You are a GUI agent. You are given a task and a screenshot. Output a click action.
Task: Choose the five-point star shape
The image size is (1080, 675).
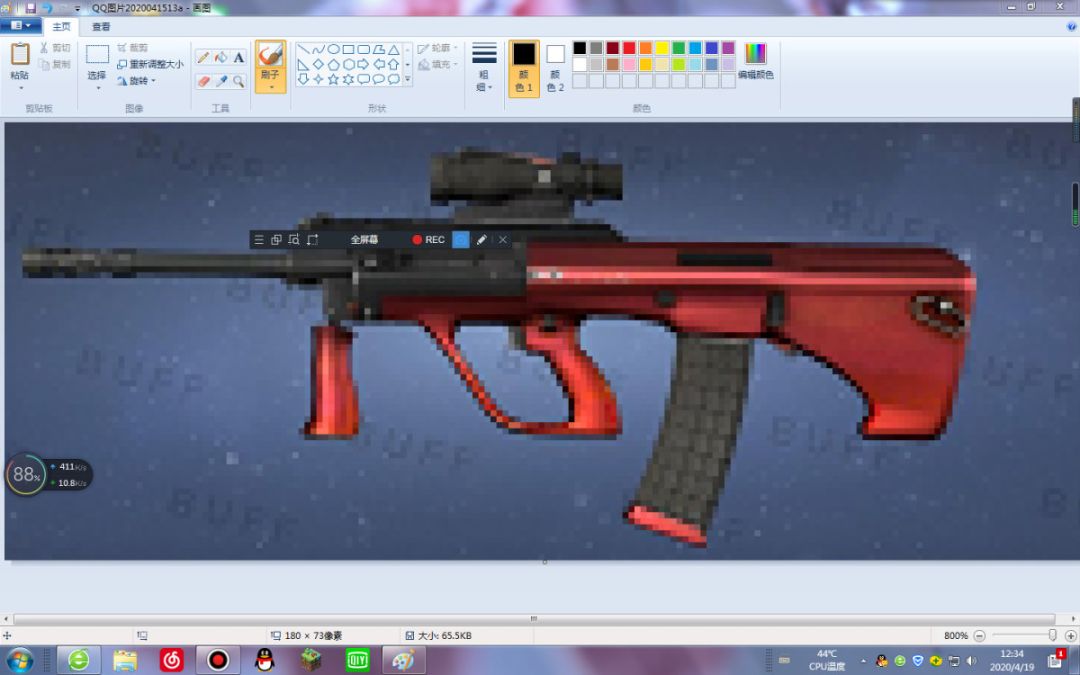[x=333, y=79]
